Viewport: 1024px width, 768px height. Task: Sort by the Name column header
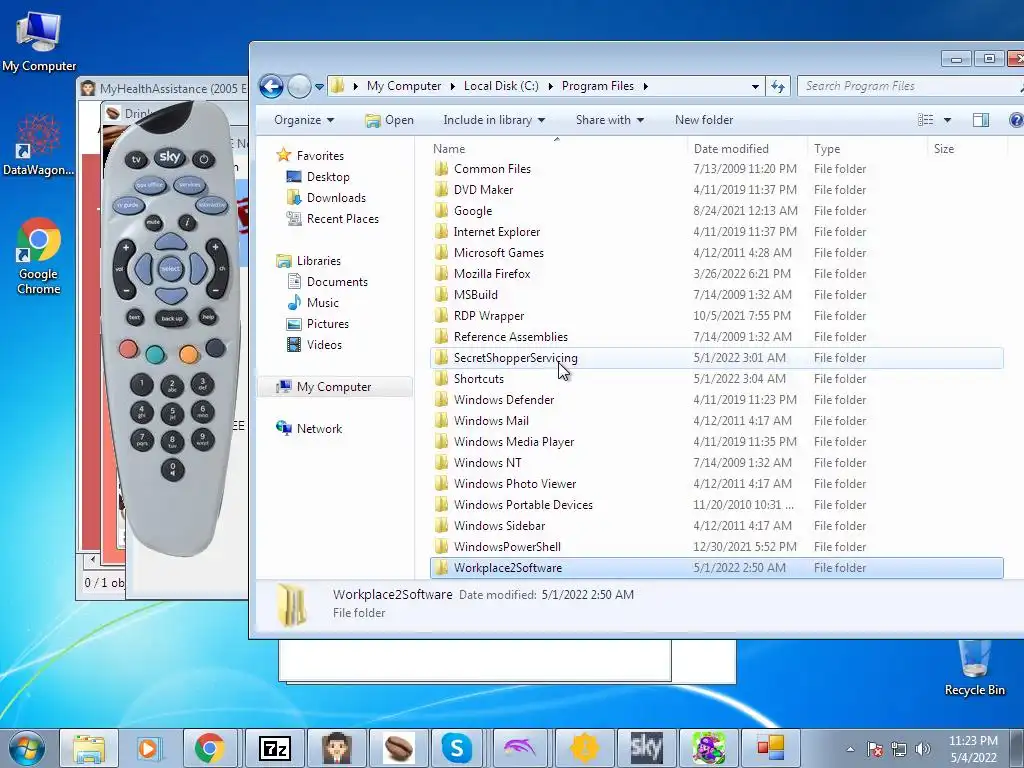558,149
